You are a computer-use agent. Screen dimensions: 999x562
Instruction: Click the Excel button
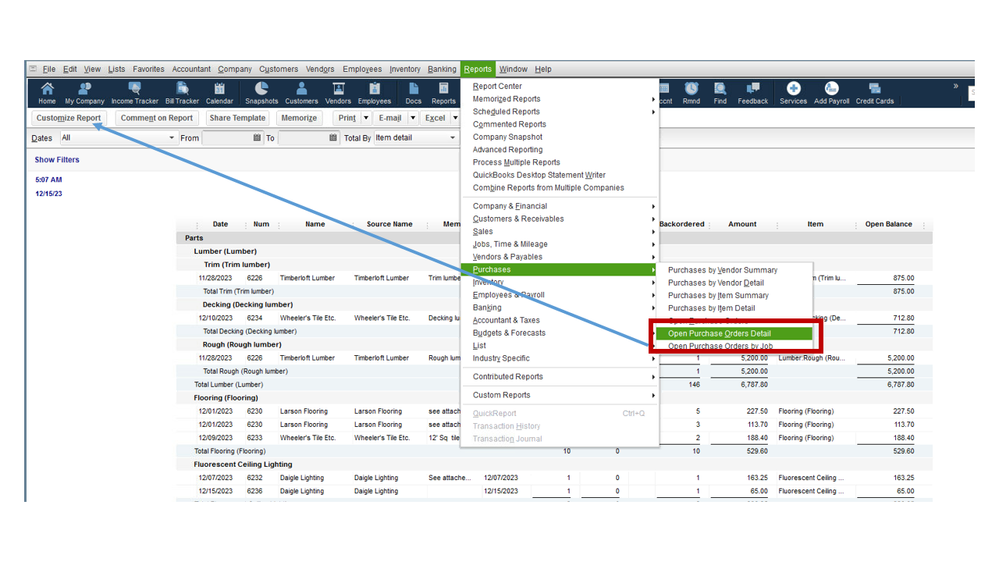click(x=435, y=118)
